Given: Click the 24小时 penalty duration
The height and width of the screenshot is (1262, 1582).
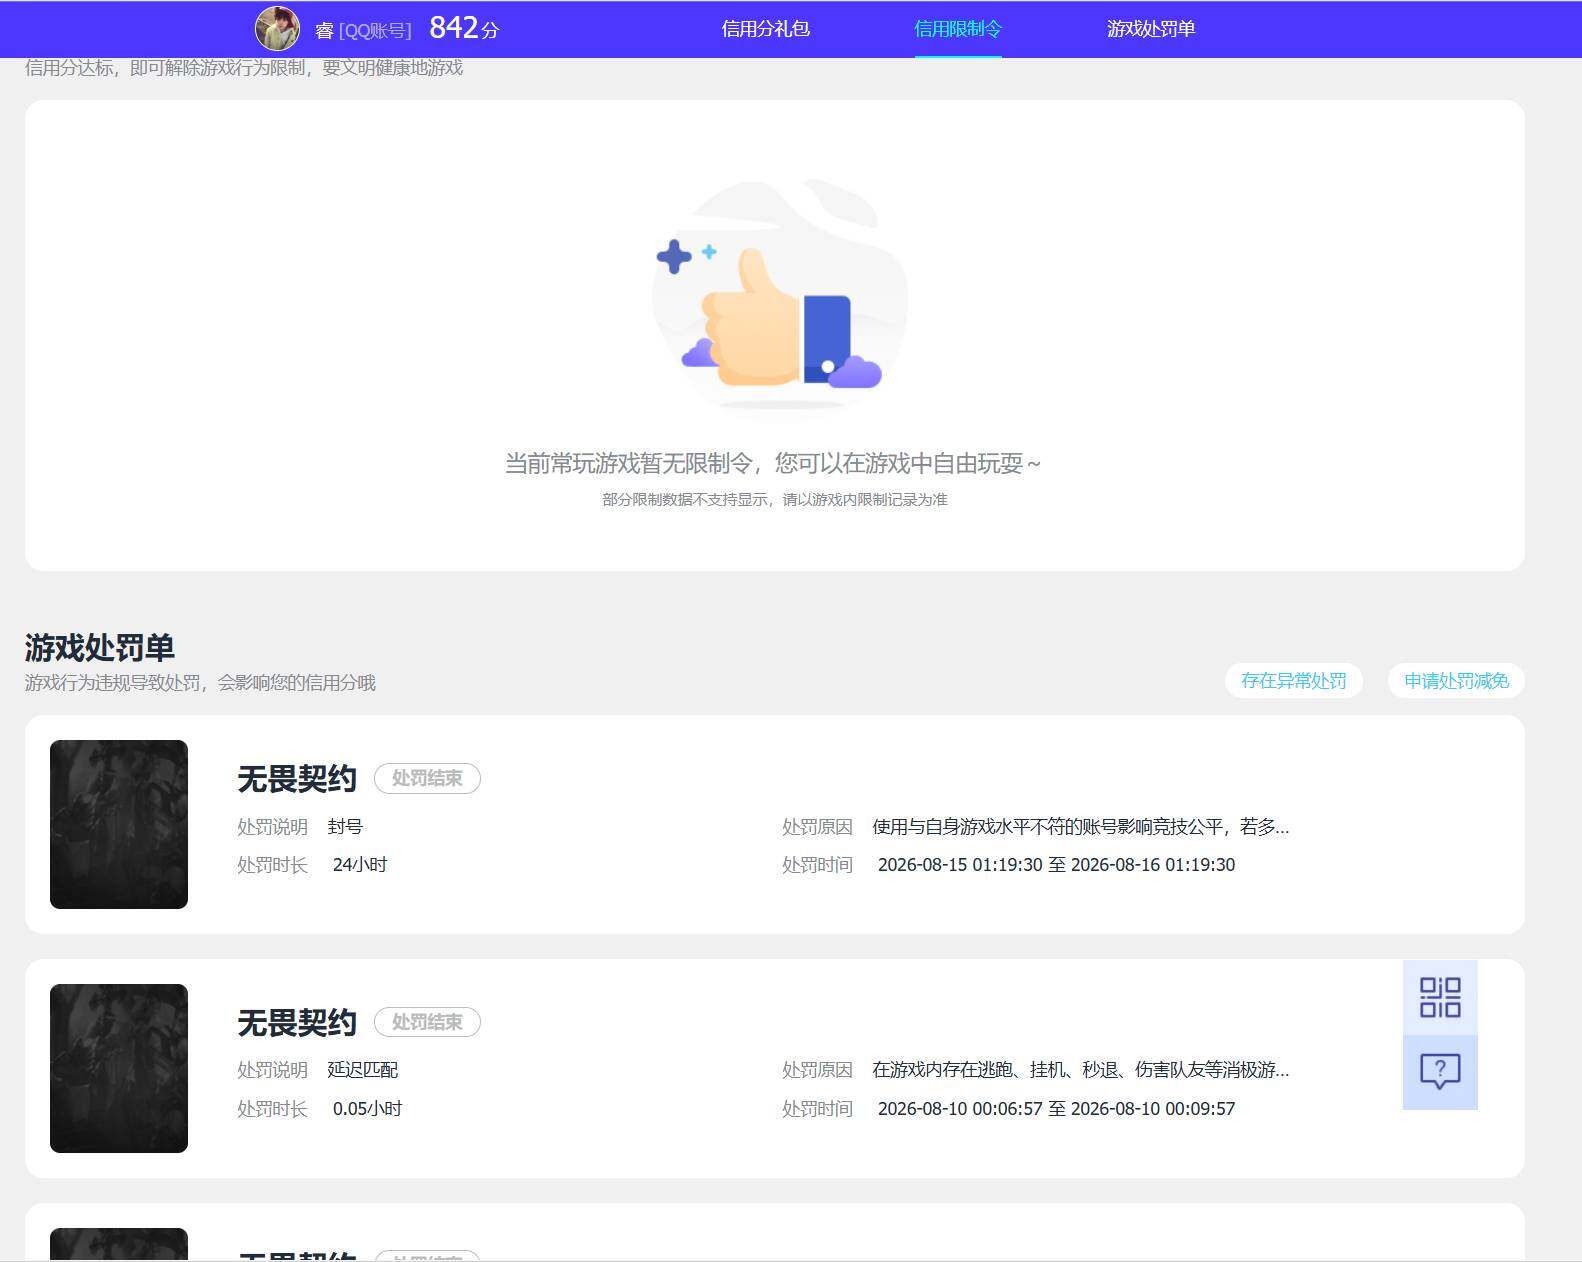Looking at the screenshot, I should pyautogui.click(x=360, y=865).
